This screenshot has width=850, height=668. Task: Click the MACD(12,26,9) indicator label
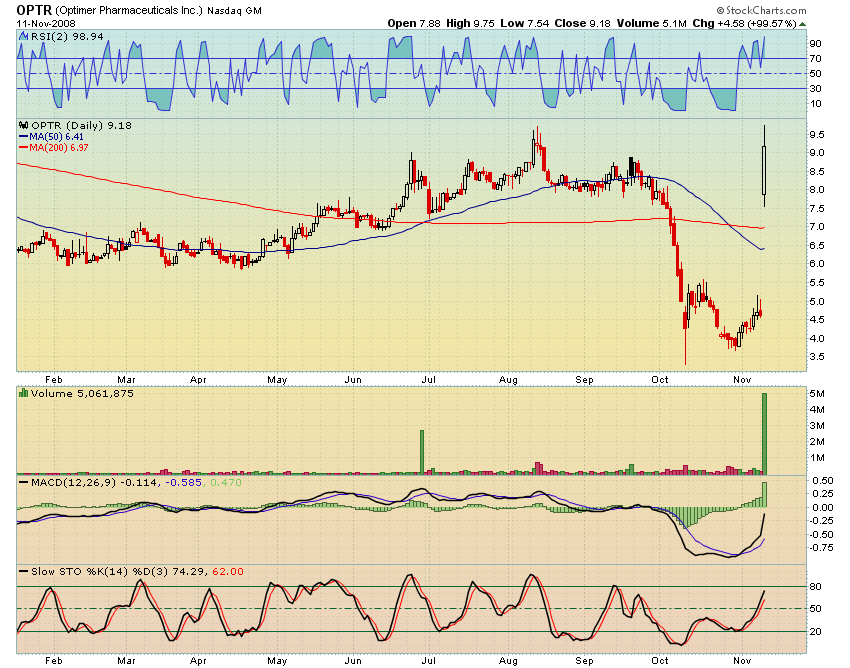coord(73,482)
